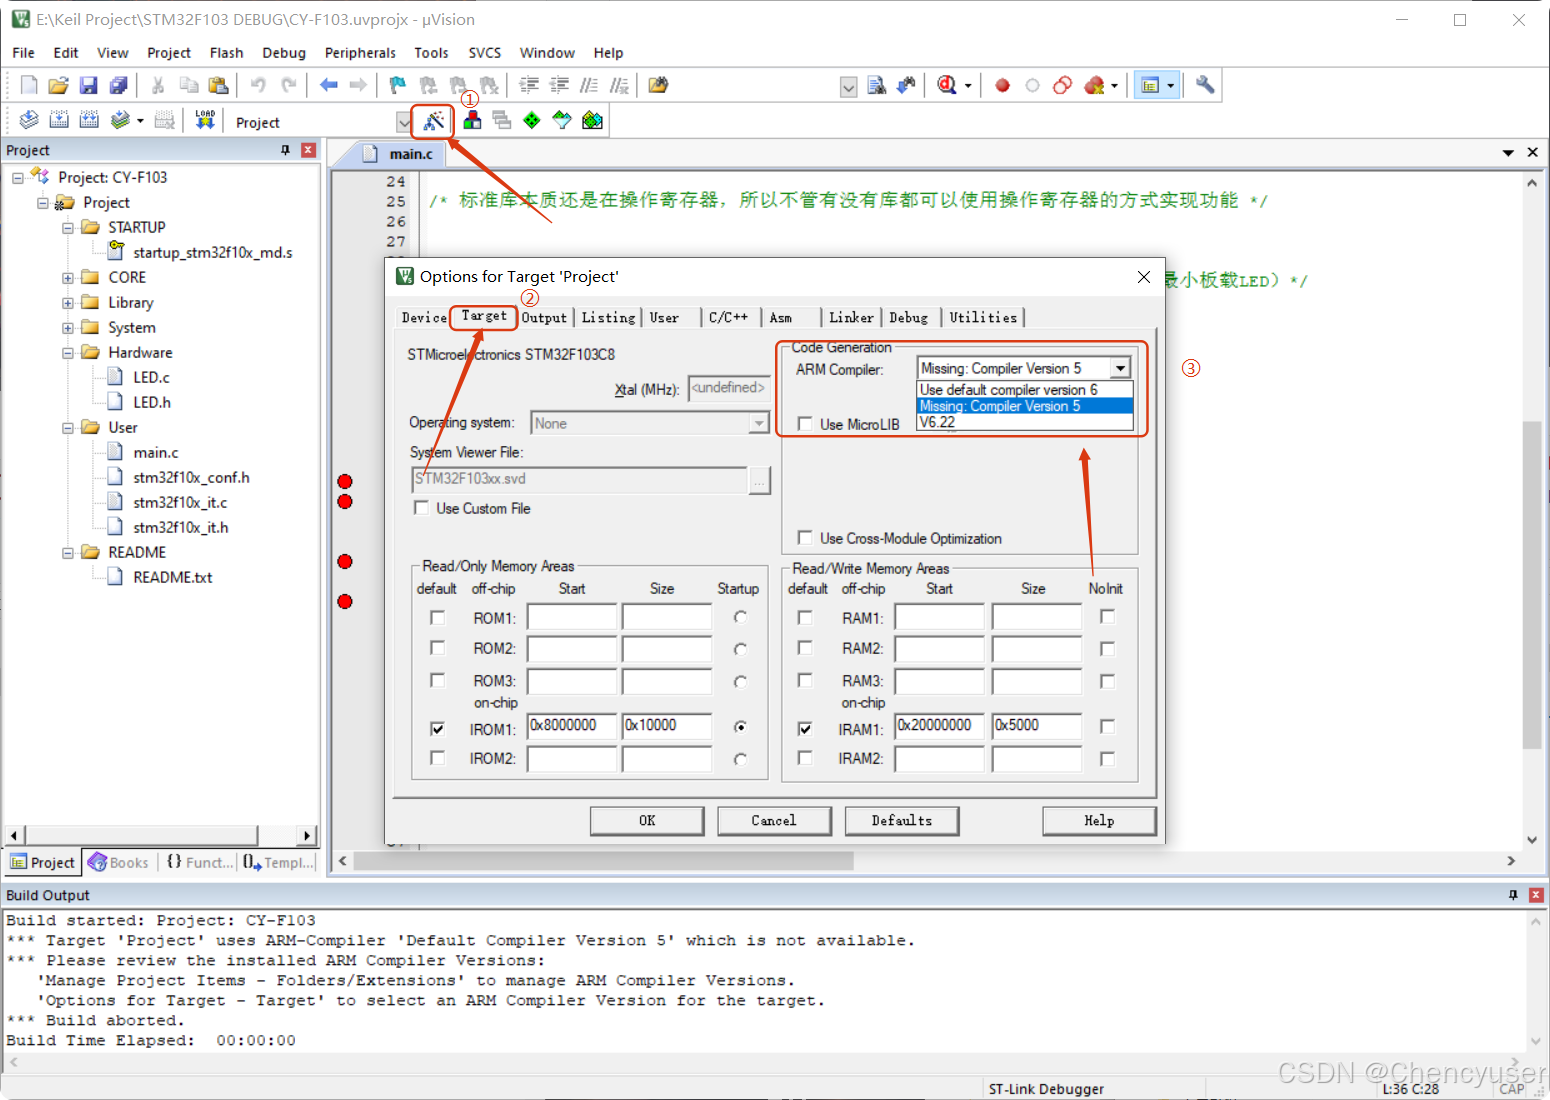Browse for System Viewer File
The height and width of the screenshot is (1100, 1550).
(x=760, y=481)
